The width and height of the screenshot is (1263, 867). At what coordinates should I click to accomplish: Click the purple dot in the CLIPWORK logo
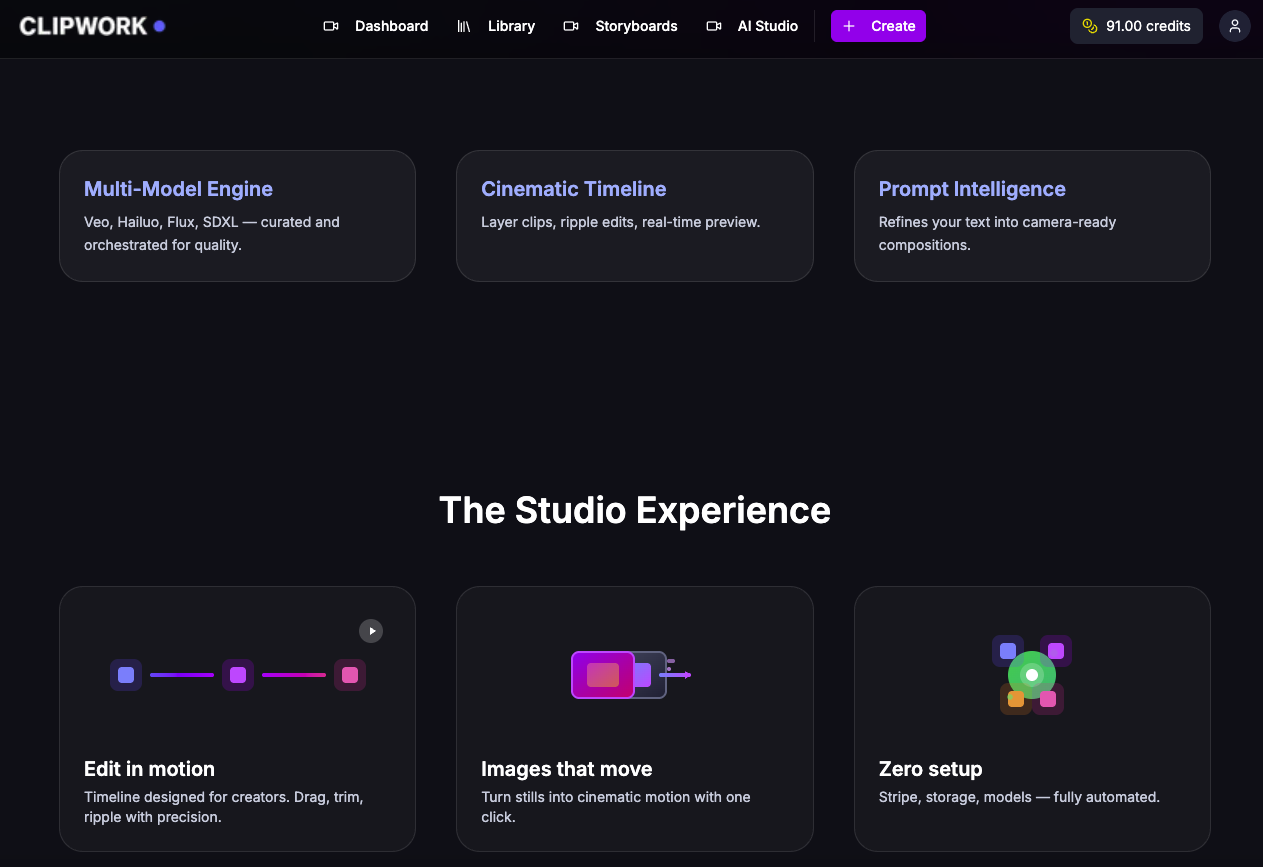pyautogui.click(x=159, y=26)
